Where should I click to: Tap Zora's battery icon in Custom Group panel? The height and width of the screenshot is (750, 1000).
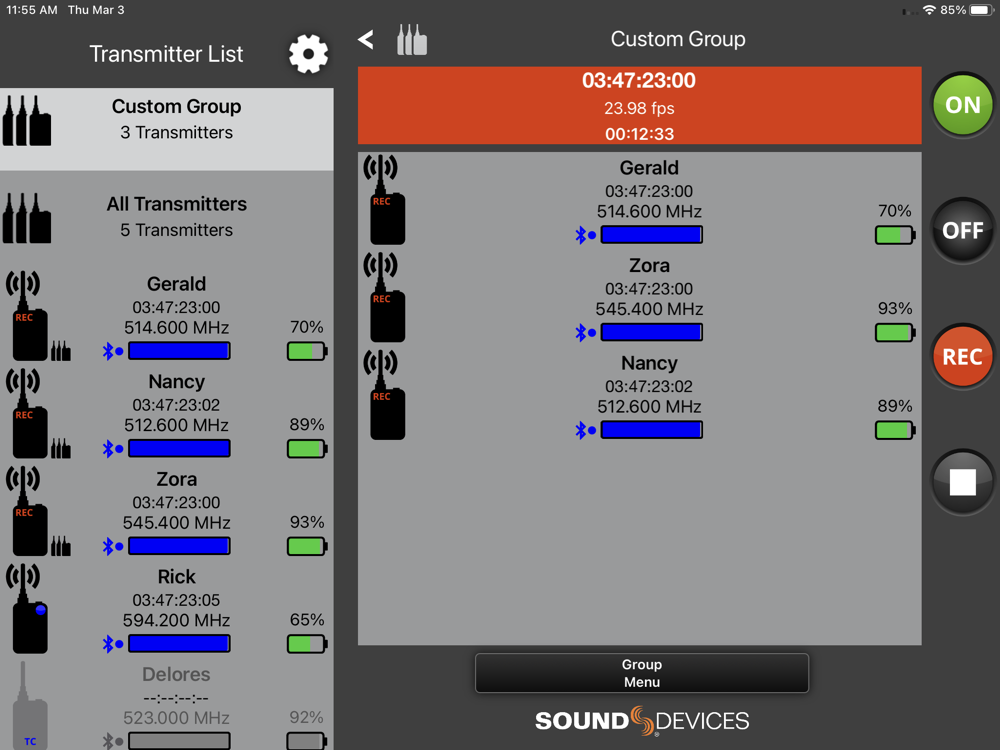(895, 332)
